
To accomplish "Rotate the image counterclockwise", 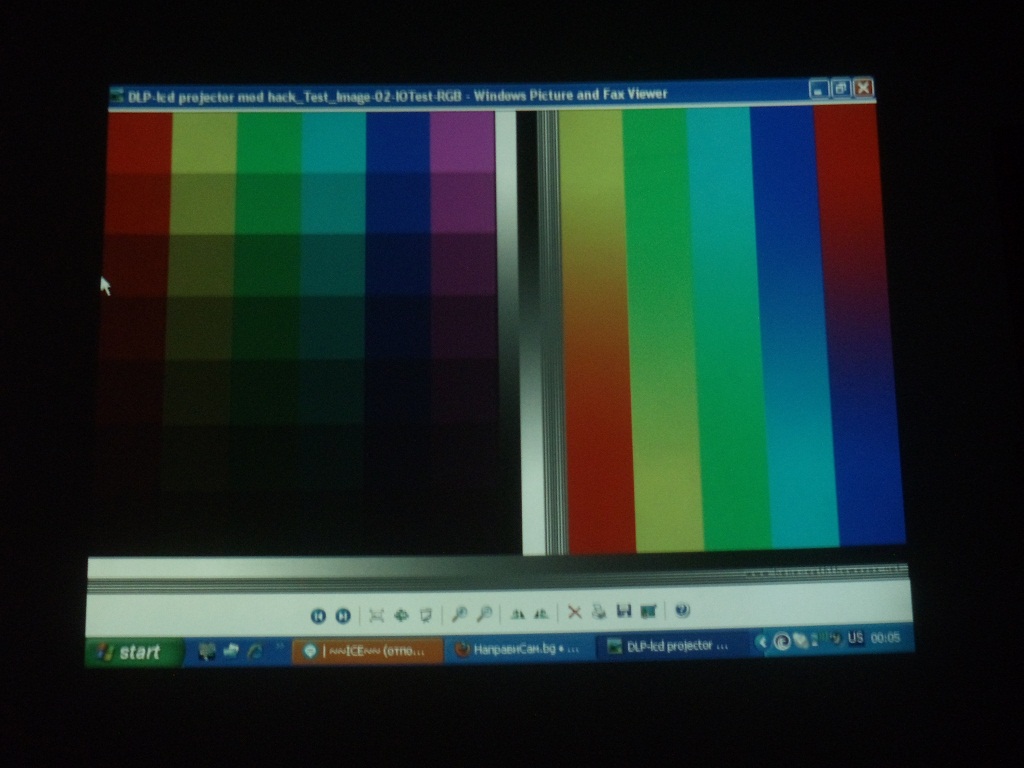I will click(x=541, y=614).
